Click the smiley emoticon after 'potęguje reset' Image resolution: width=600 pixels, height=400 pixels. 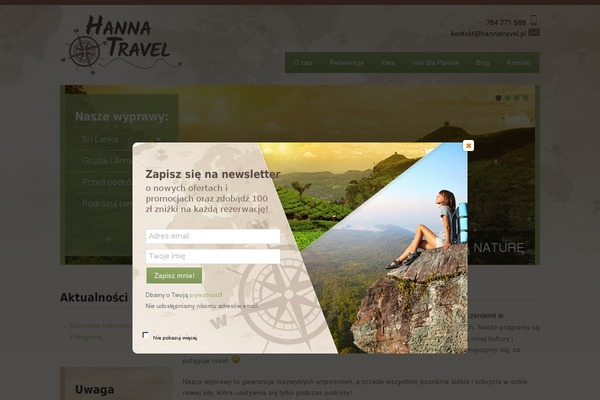[236, 359]
